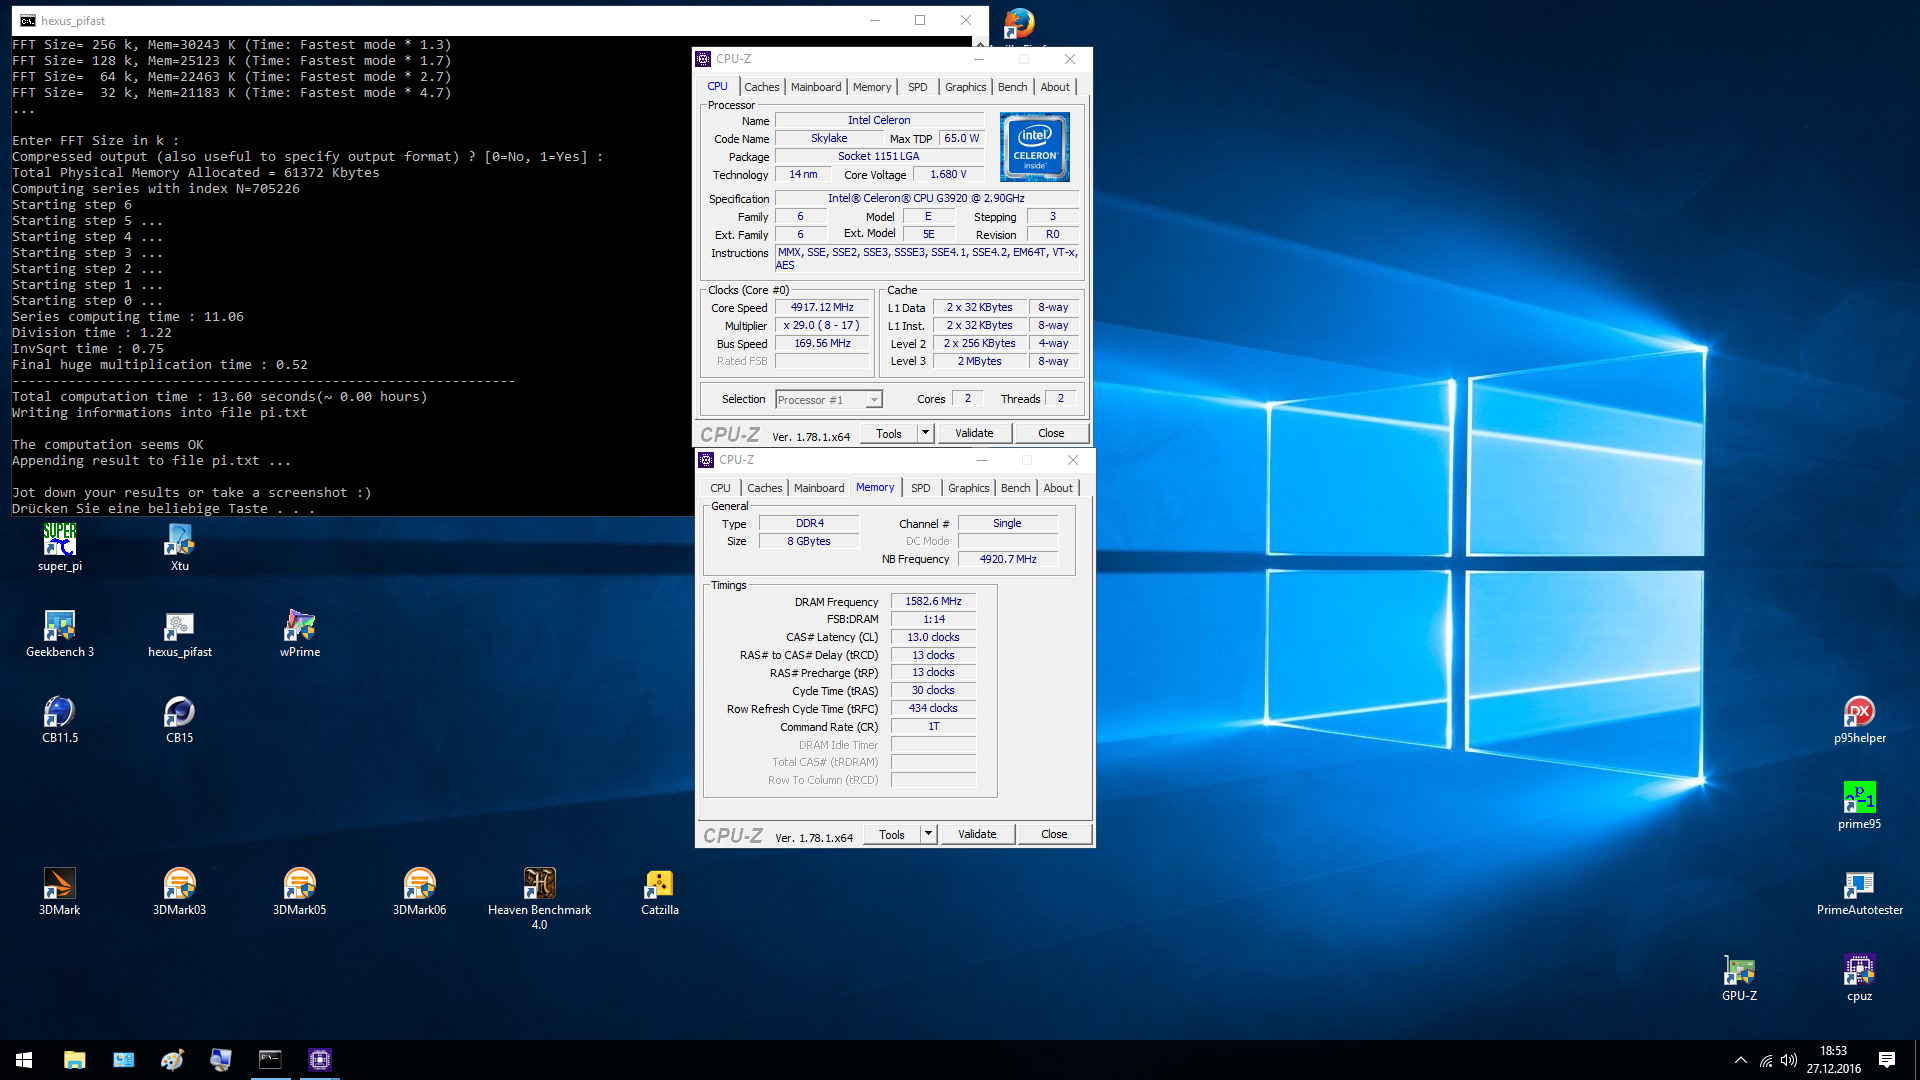Open Firefox shortcut at top of desktop
This screenshot has width=1920, height=1080.
coord(1019,24)
